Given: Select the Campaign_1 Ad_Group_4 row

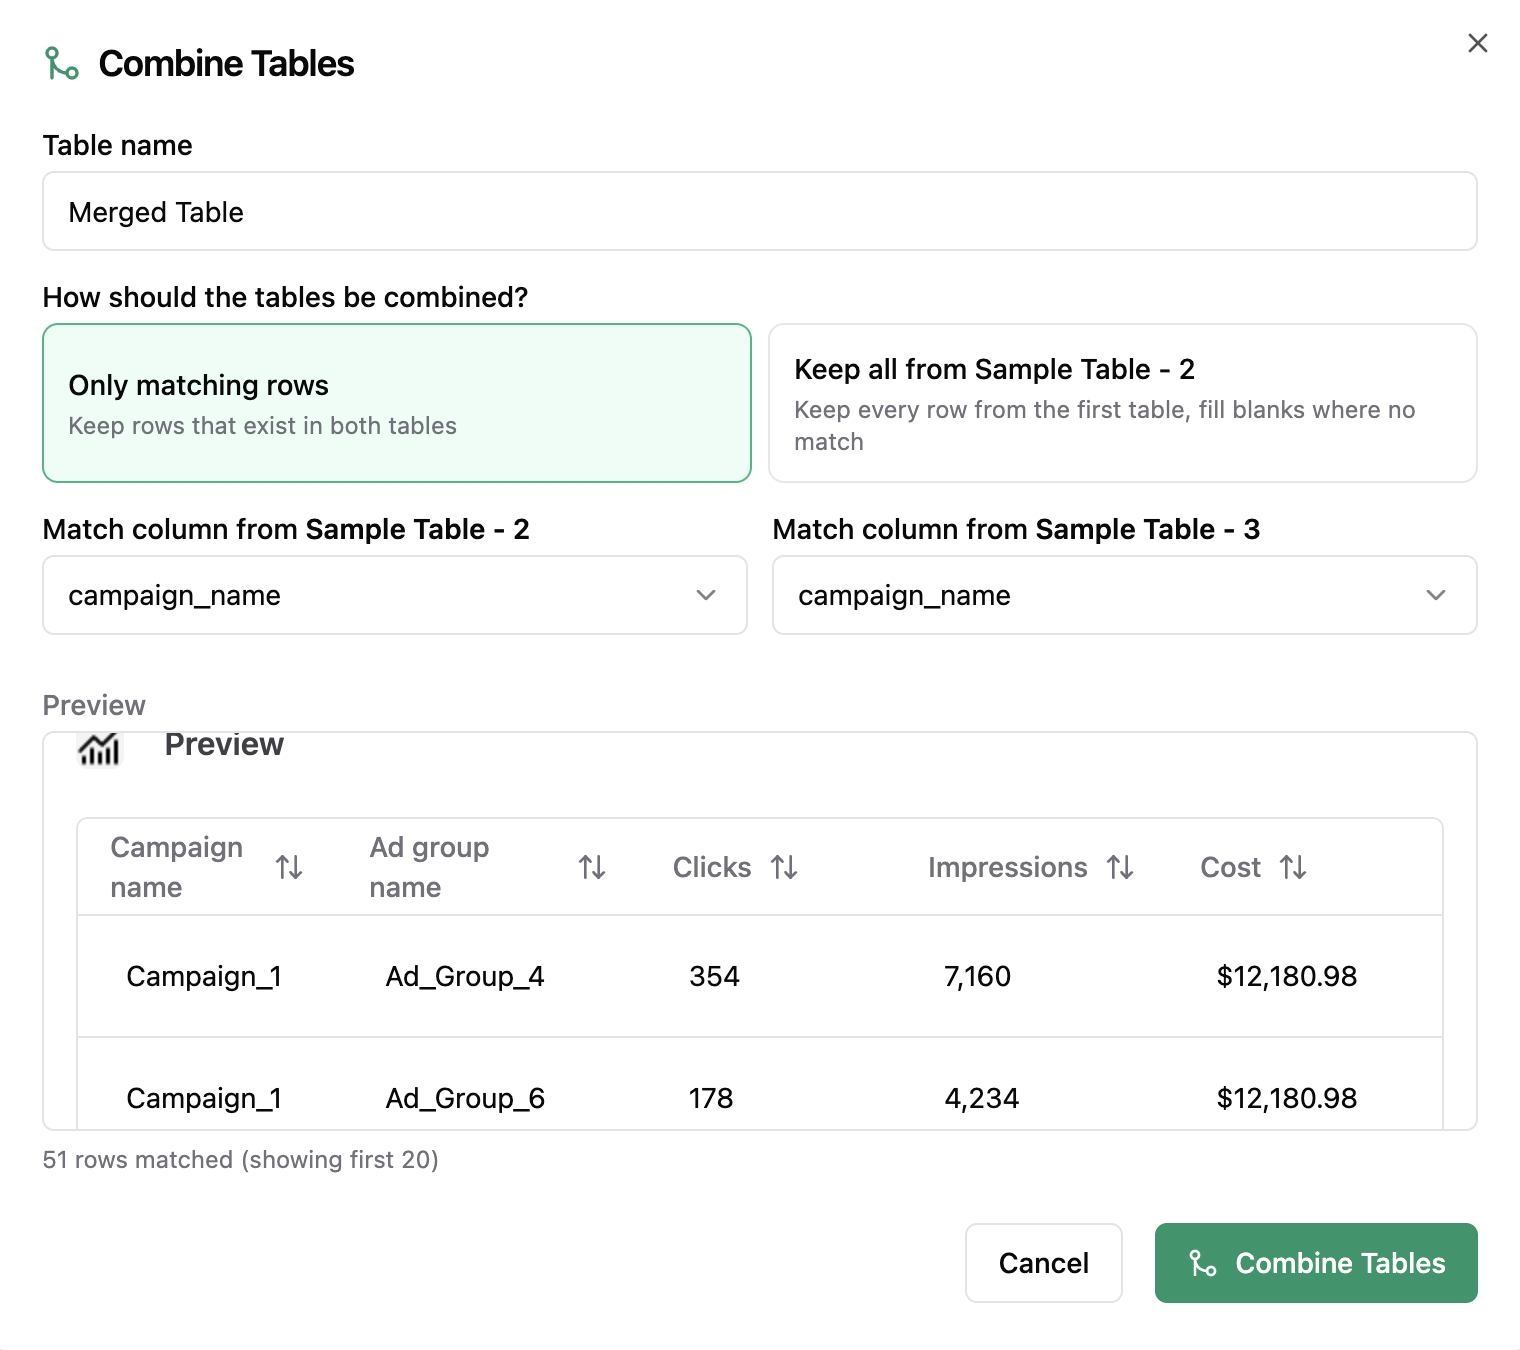Looking at the screenshot, I should (759, 976).
